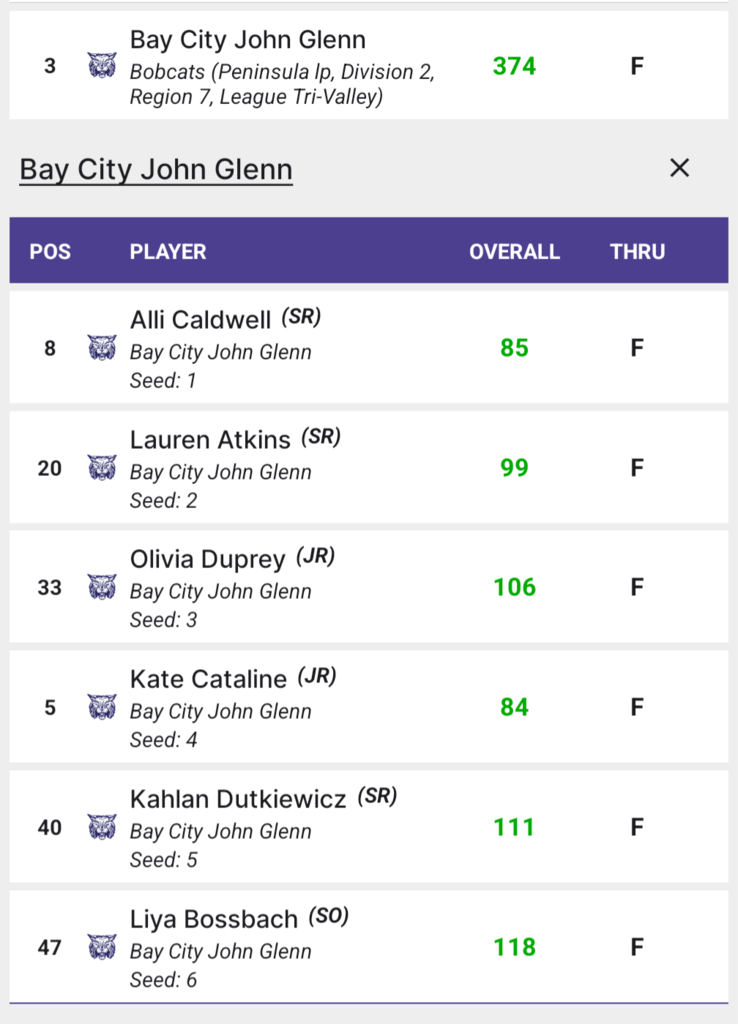Click Bobcat logo beside Kate Cataline
Viewport: 738px width, 1024px height.
(102, 707)
